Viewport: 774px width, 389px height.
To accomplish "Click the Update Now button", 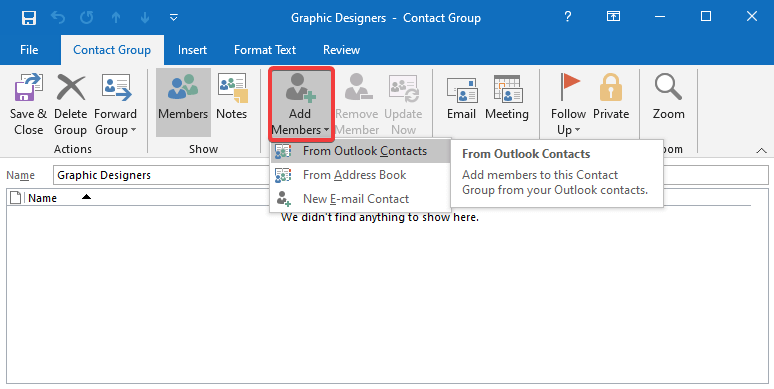I will click(x=403, y=104).
